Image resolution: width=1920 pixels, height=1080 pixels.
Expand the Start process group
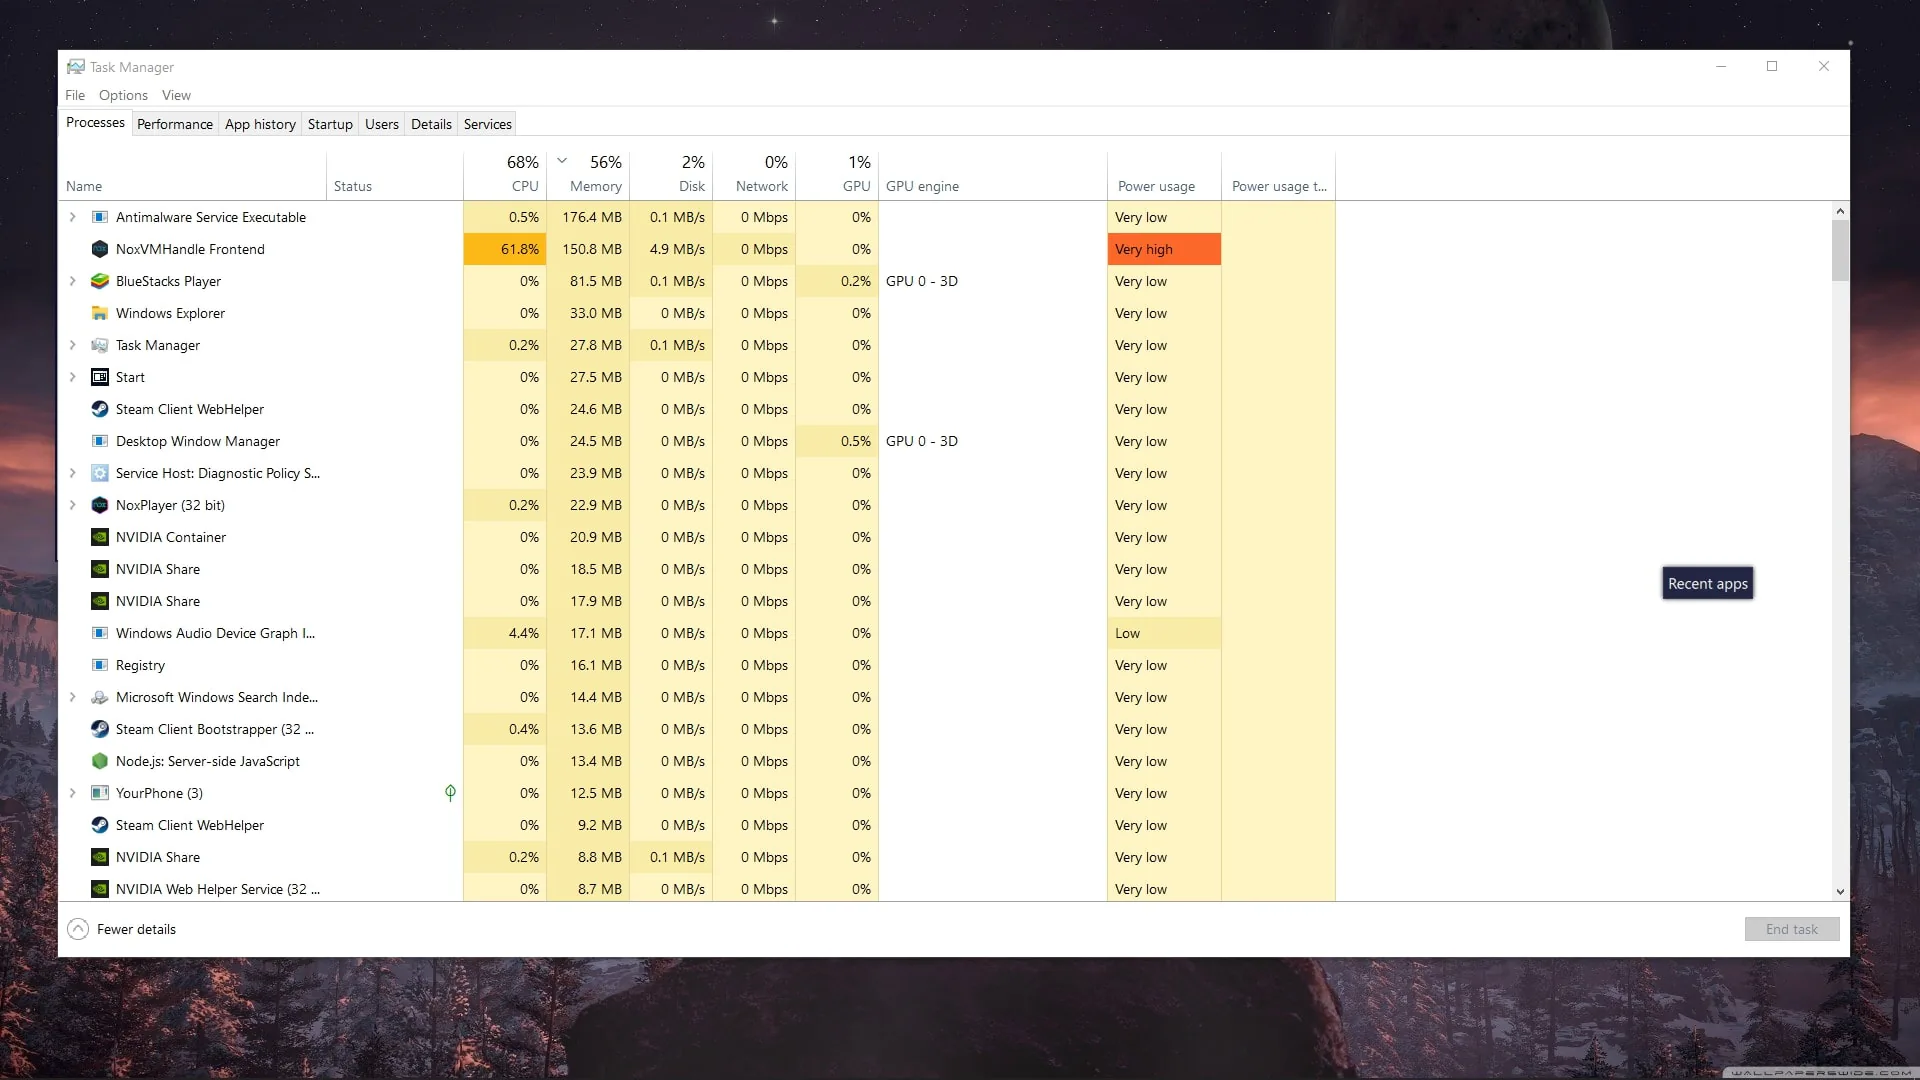click(72, 377)
